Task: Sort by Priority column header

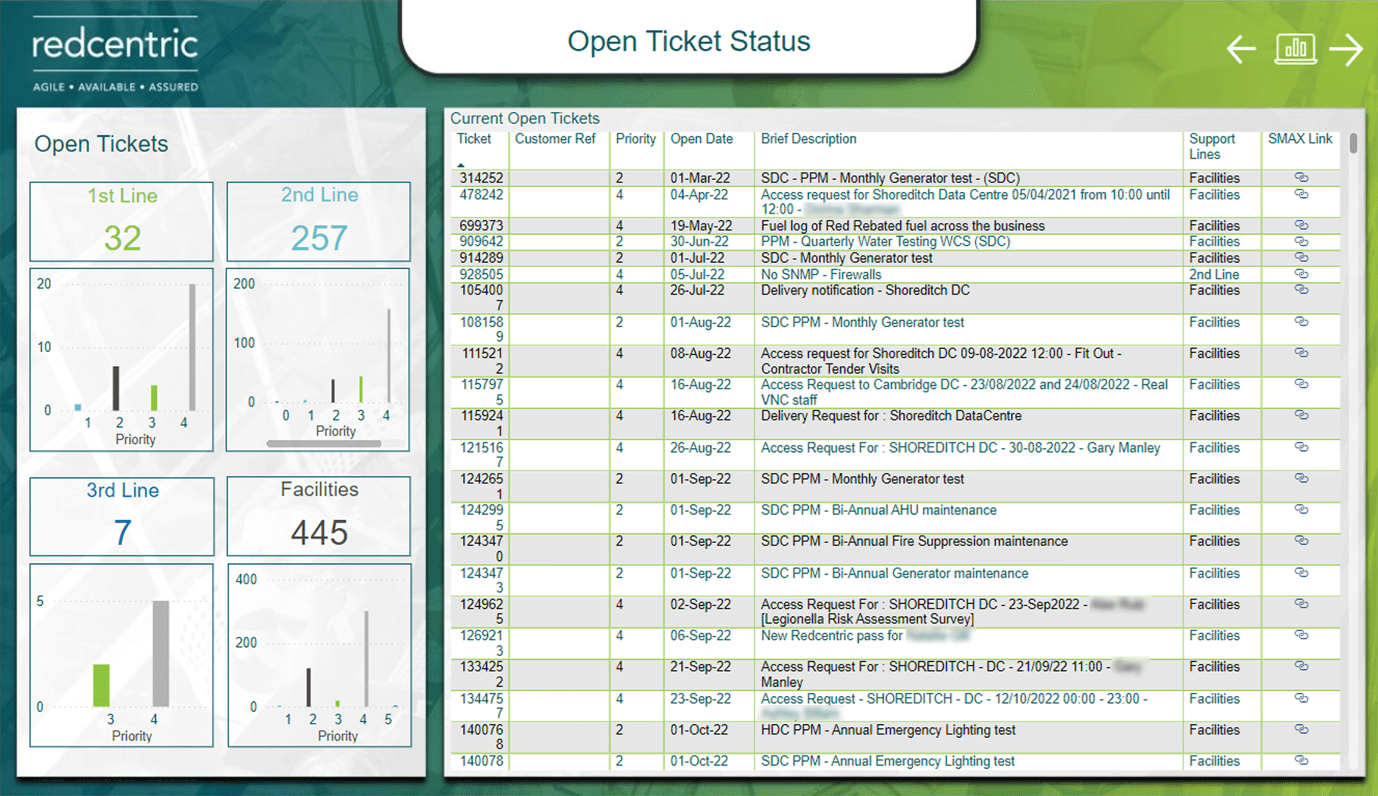Action: pos(636,139)
